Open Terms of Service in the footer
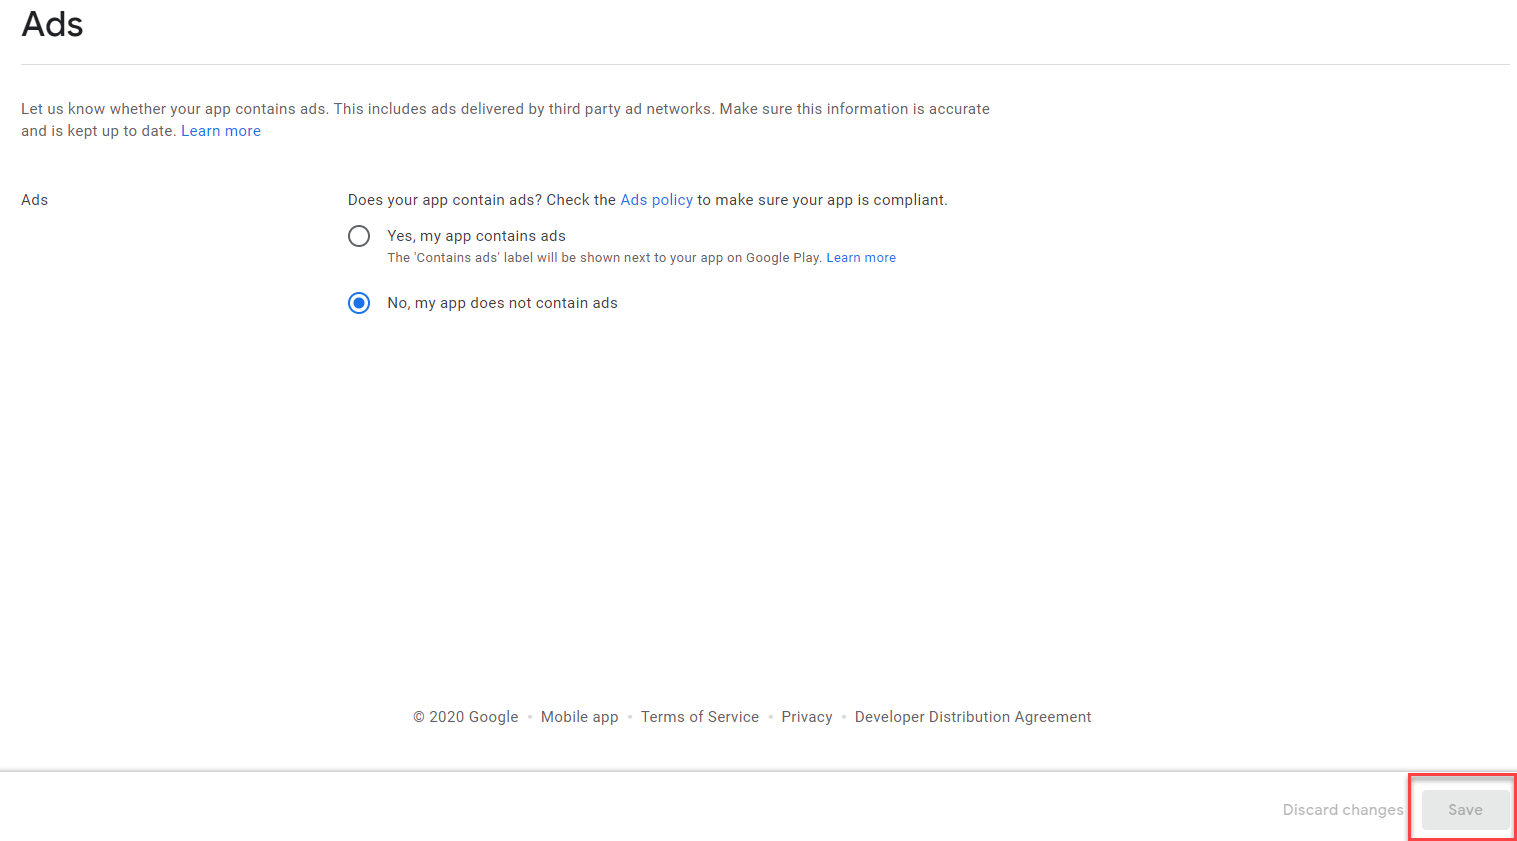Viewport: 1517px width, 841px height. point(699,717)
